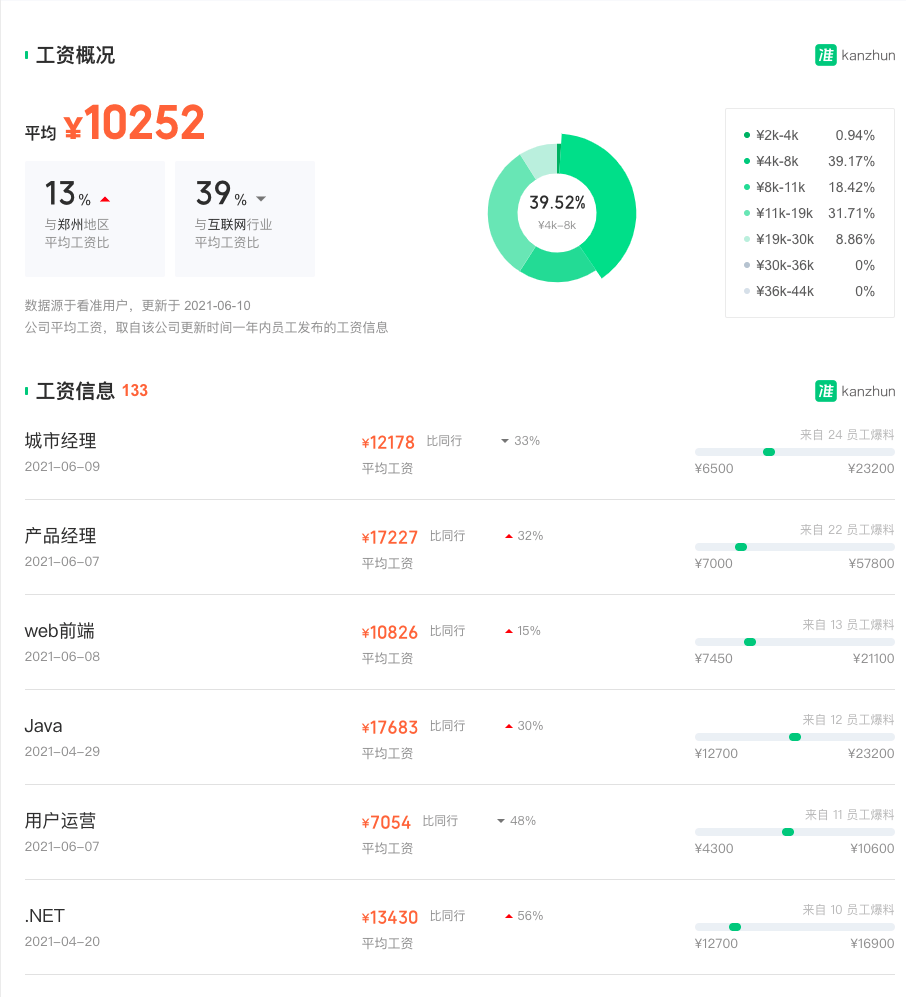Click the date 2021-06-09 under 城市经理
906x997 pixels.
click(x=62, y=467)
